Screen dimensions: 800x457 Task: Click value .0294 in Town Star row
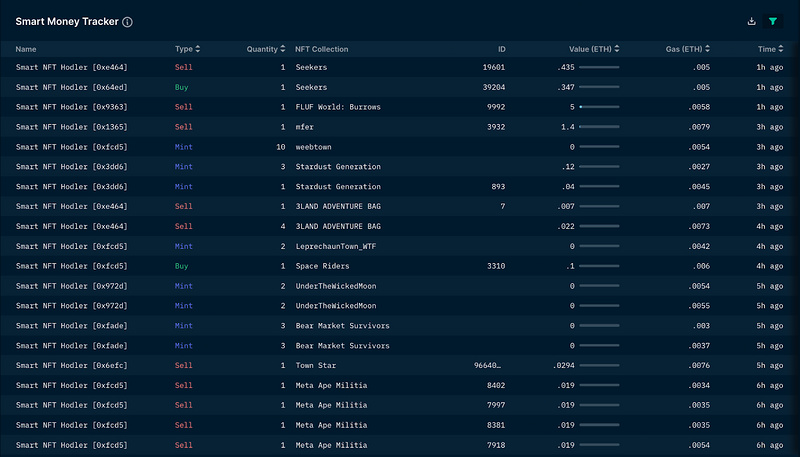(564, 365)
